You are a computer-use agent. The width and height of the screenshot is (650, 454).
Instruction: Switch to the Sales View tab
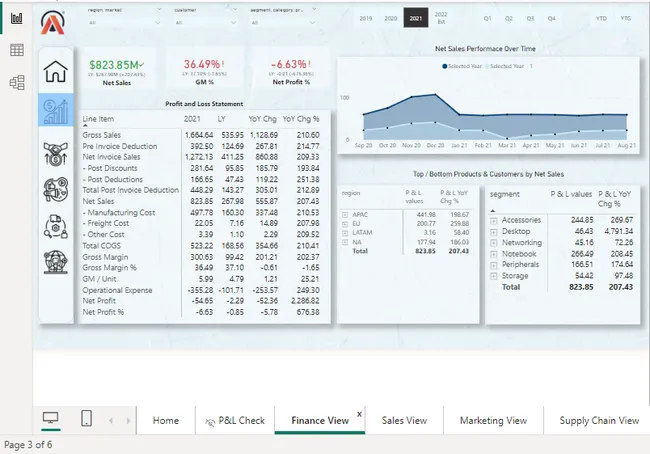tap(404, 420)
